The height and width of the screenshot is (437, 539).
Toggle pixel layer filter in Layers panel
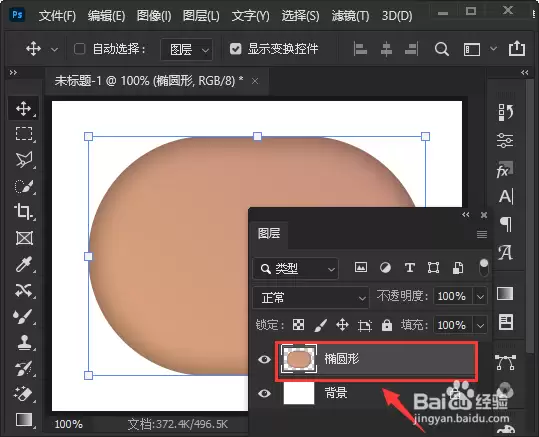pos(361,267)
